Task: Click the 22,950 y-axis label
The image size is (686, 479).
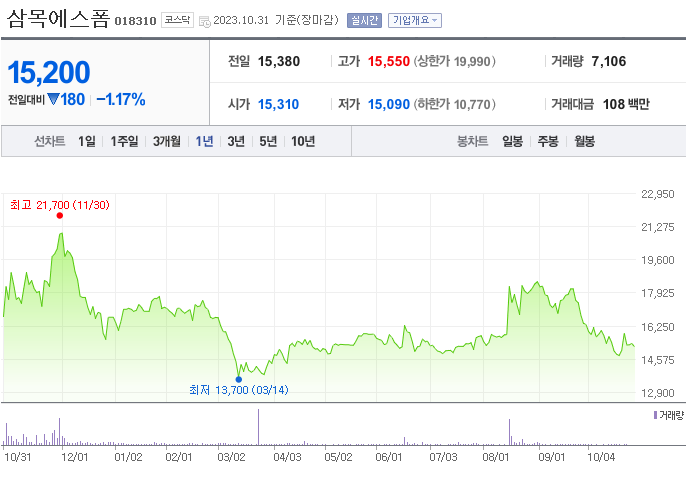Action: (658, 194)
